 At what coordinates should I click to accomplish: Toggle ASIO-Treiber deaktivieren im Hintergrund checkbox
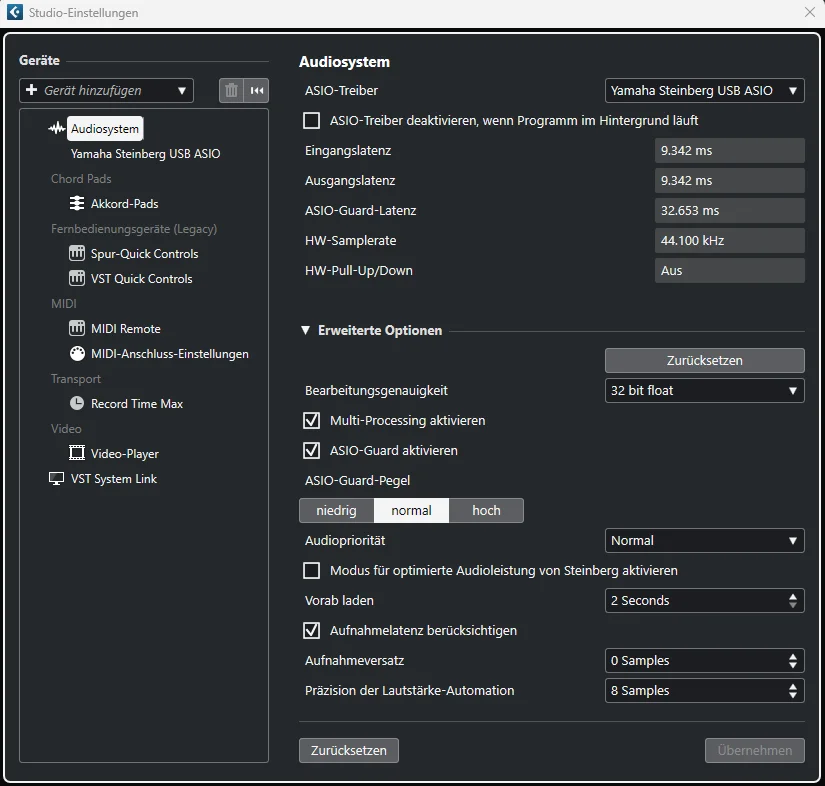311,120
